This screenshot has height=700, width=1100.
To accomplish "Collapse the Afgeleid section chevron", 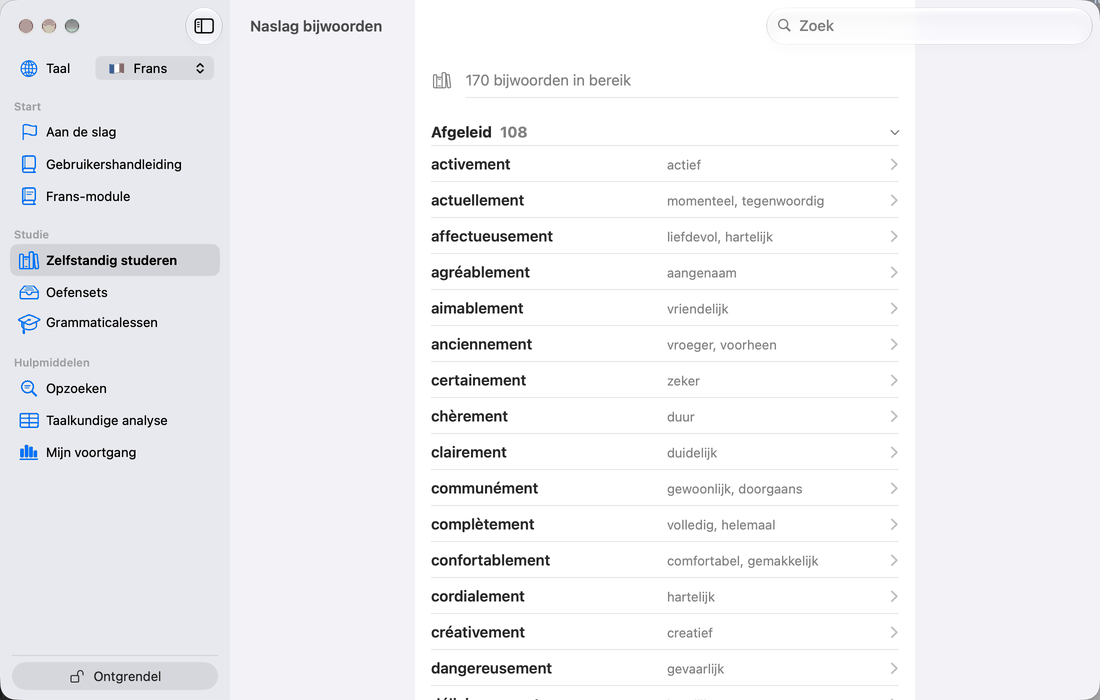I will click(894, 133).
